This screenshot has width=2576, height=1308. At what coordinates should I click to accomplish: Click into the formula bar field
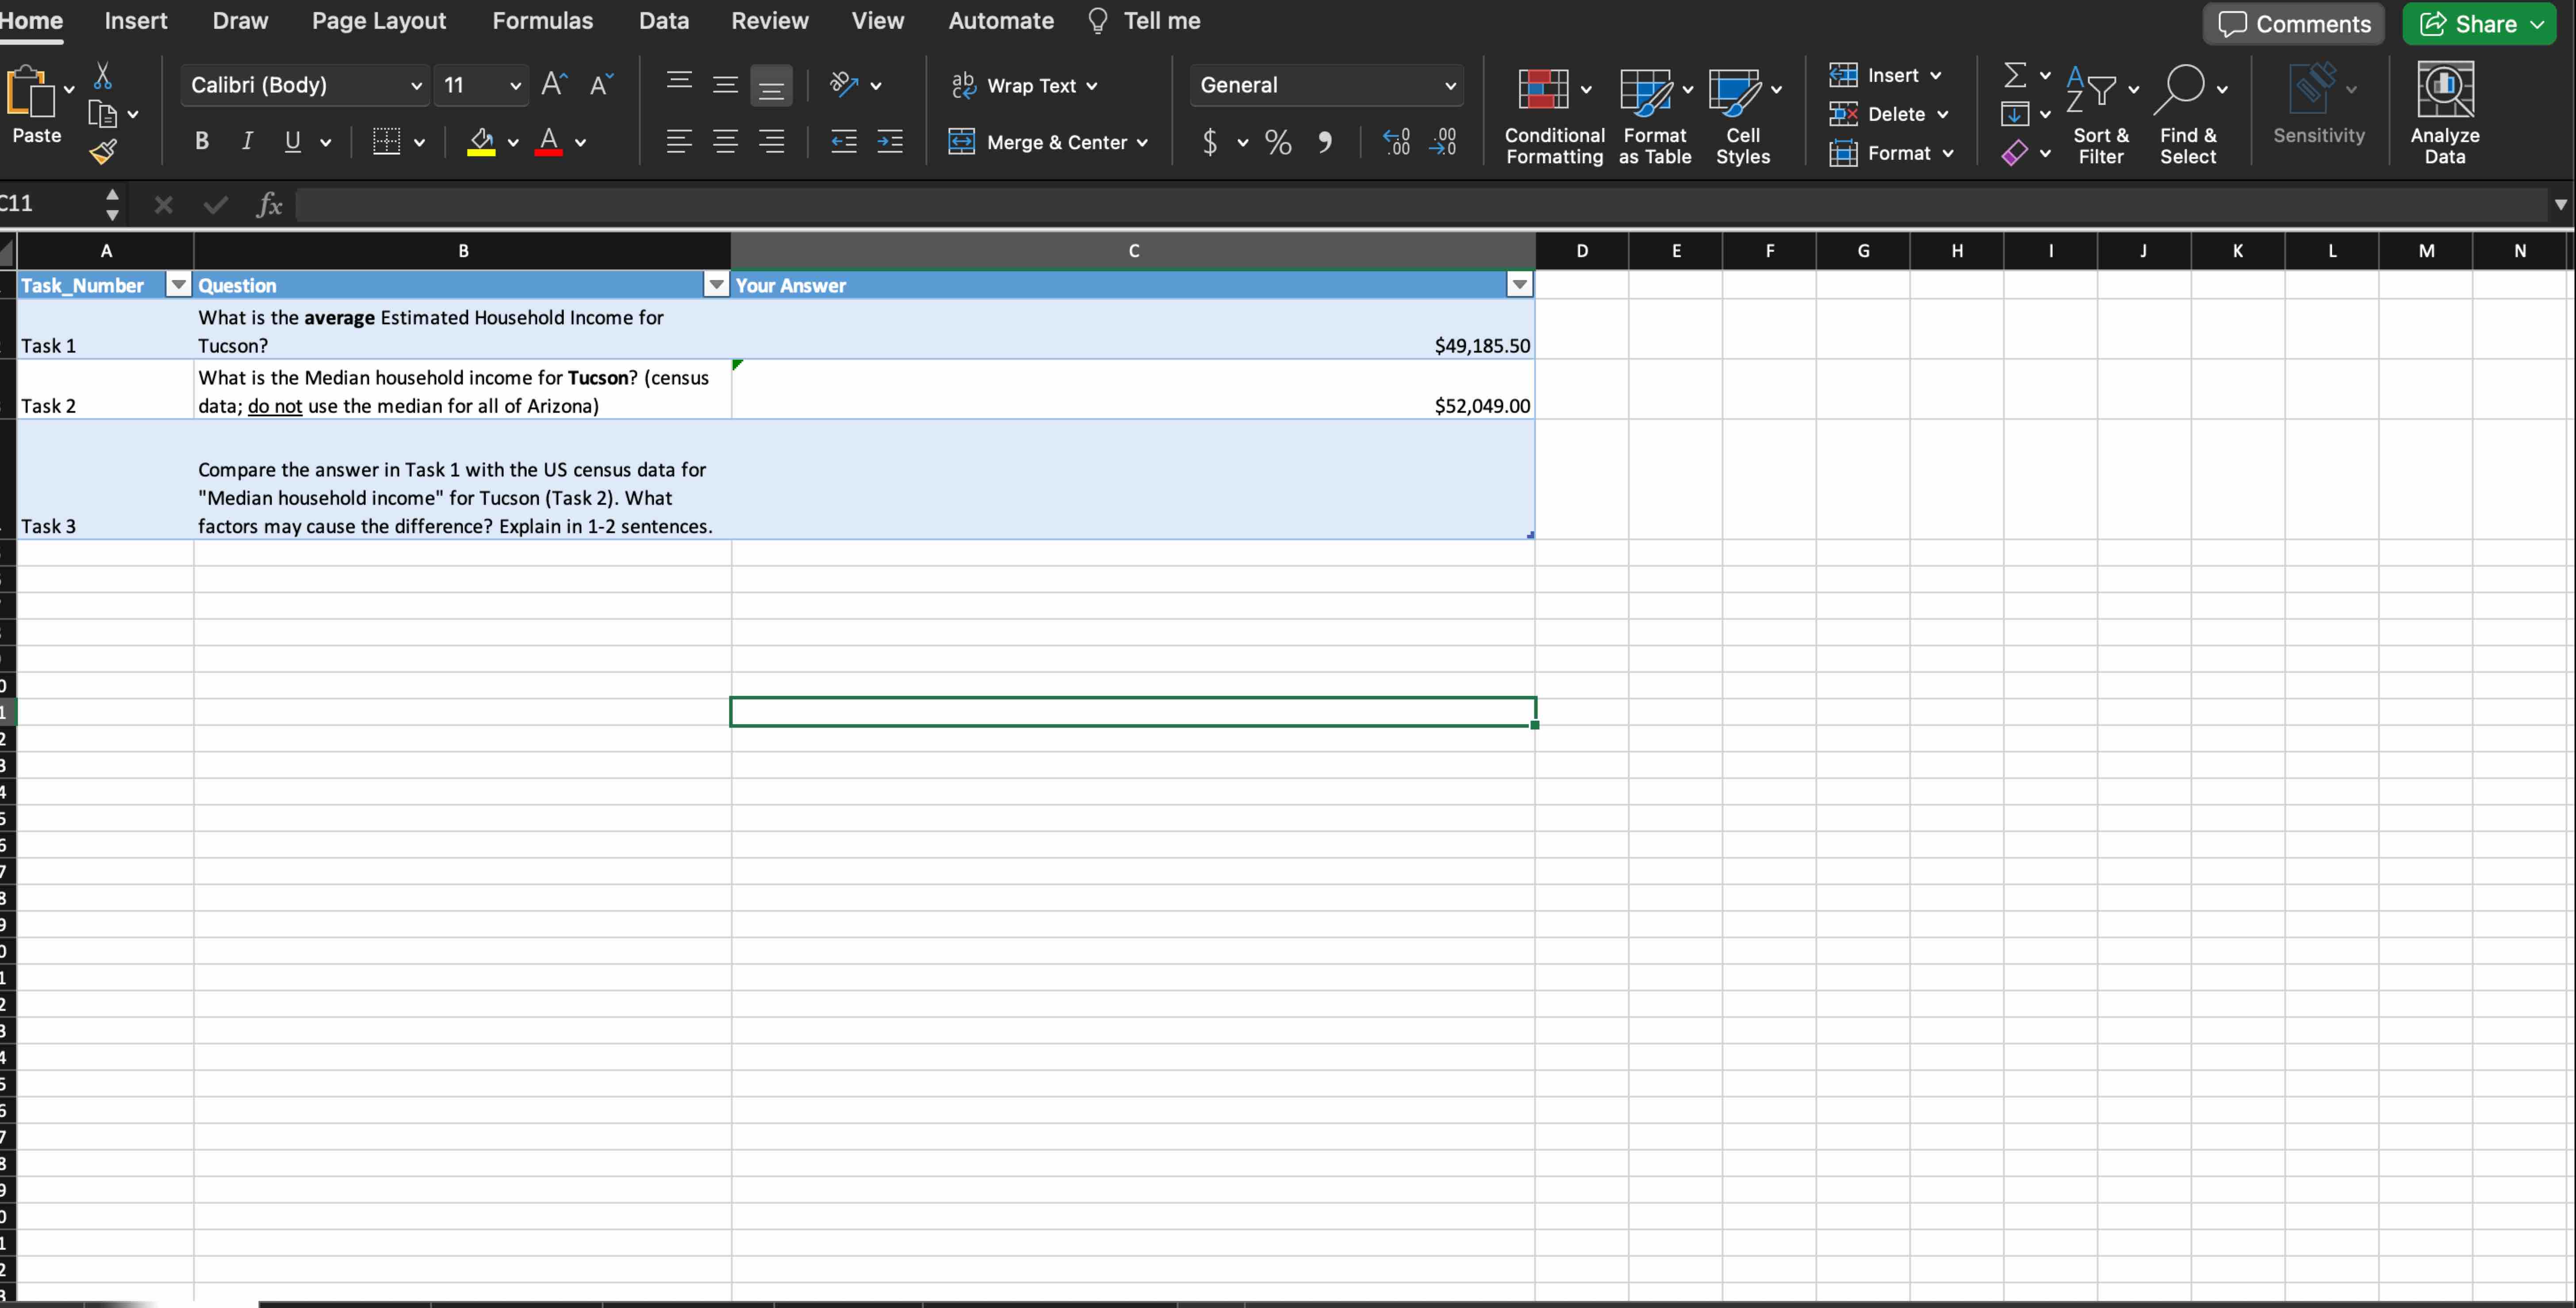point(1400,205)
